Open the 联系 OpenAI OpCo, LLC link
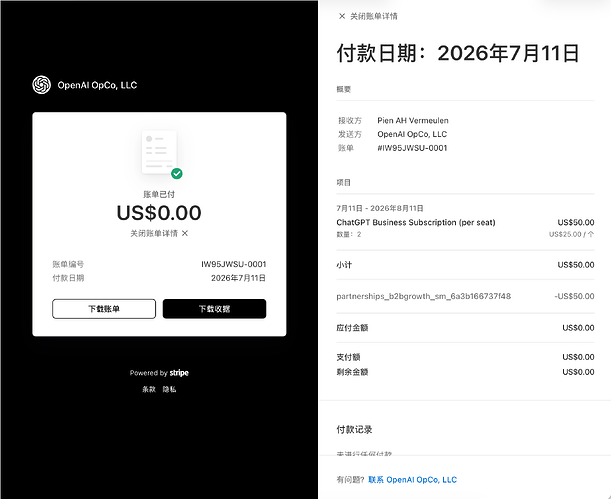Screen dimensions: 611x499 [x=412, y=480]
